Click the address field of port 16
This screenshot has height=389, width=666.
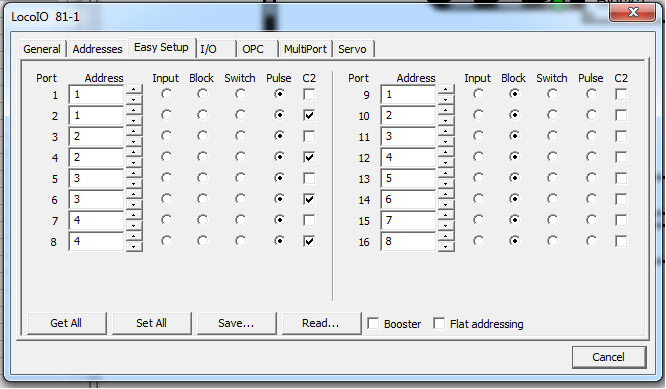point(409,242)
